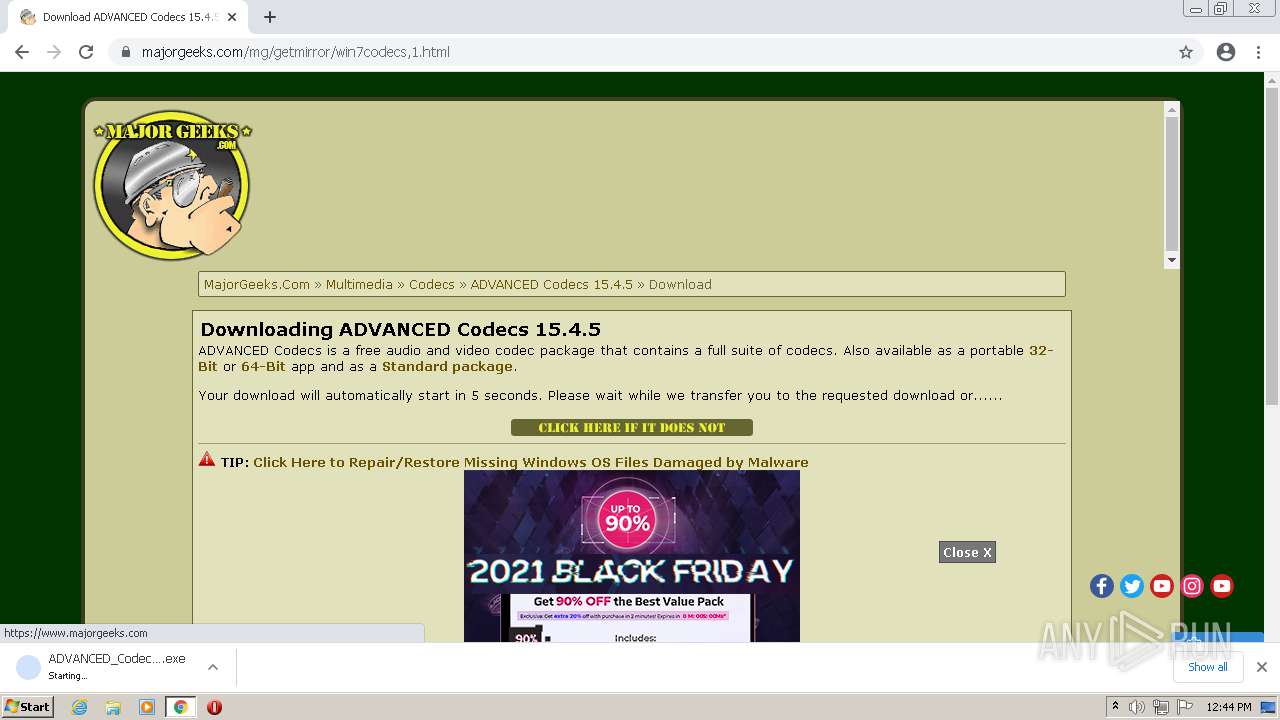Open the Repair/Restore Missing Windows Files tip
The image size is (1280, 720).
point(531,463)
